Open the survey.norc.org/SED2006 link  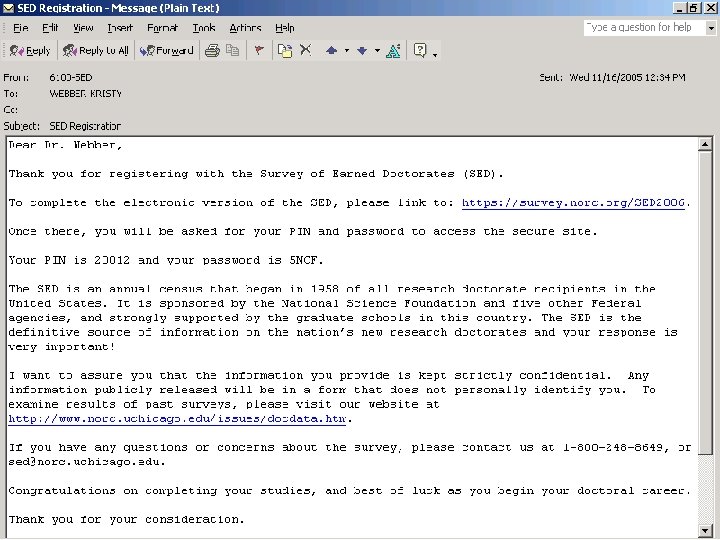pos(573,202)
